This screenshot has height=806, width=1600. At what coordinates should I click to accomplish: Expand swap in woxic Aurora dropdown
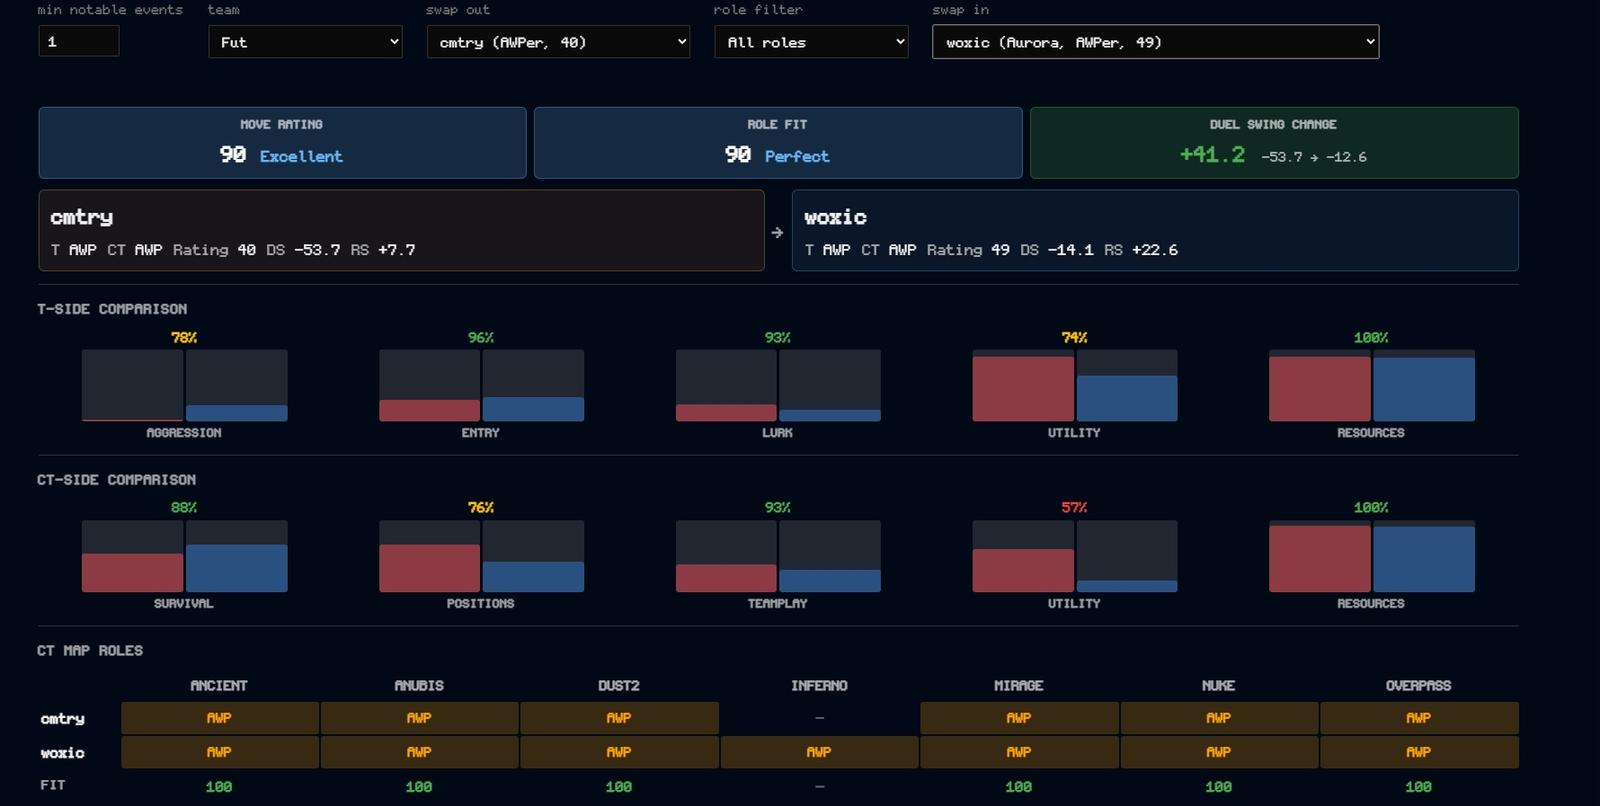point(1155,42)
